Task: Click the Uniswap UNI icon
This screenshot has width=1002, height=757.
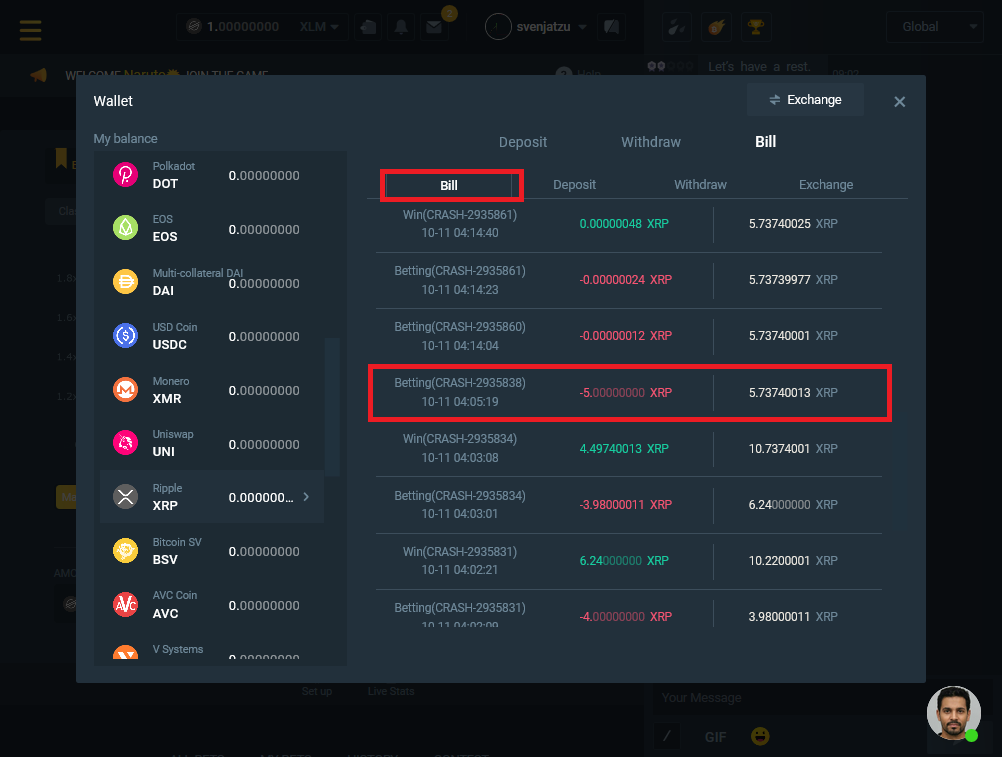Action: click(125, 443)
